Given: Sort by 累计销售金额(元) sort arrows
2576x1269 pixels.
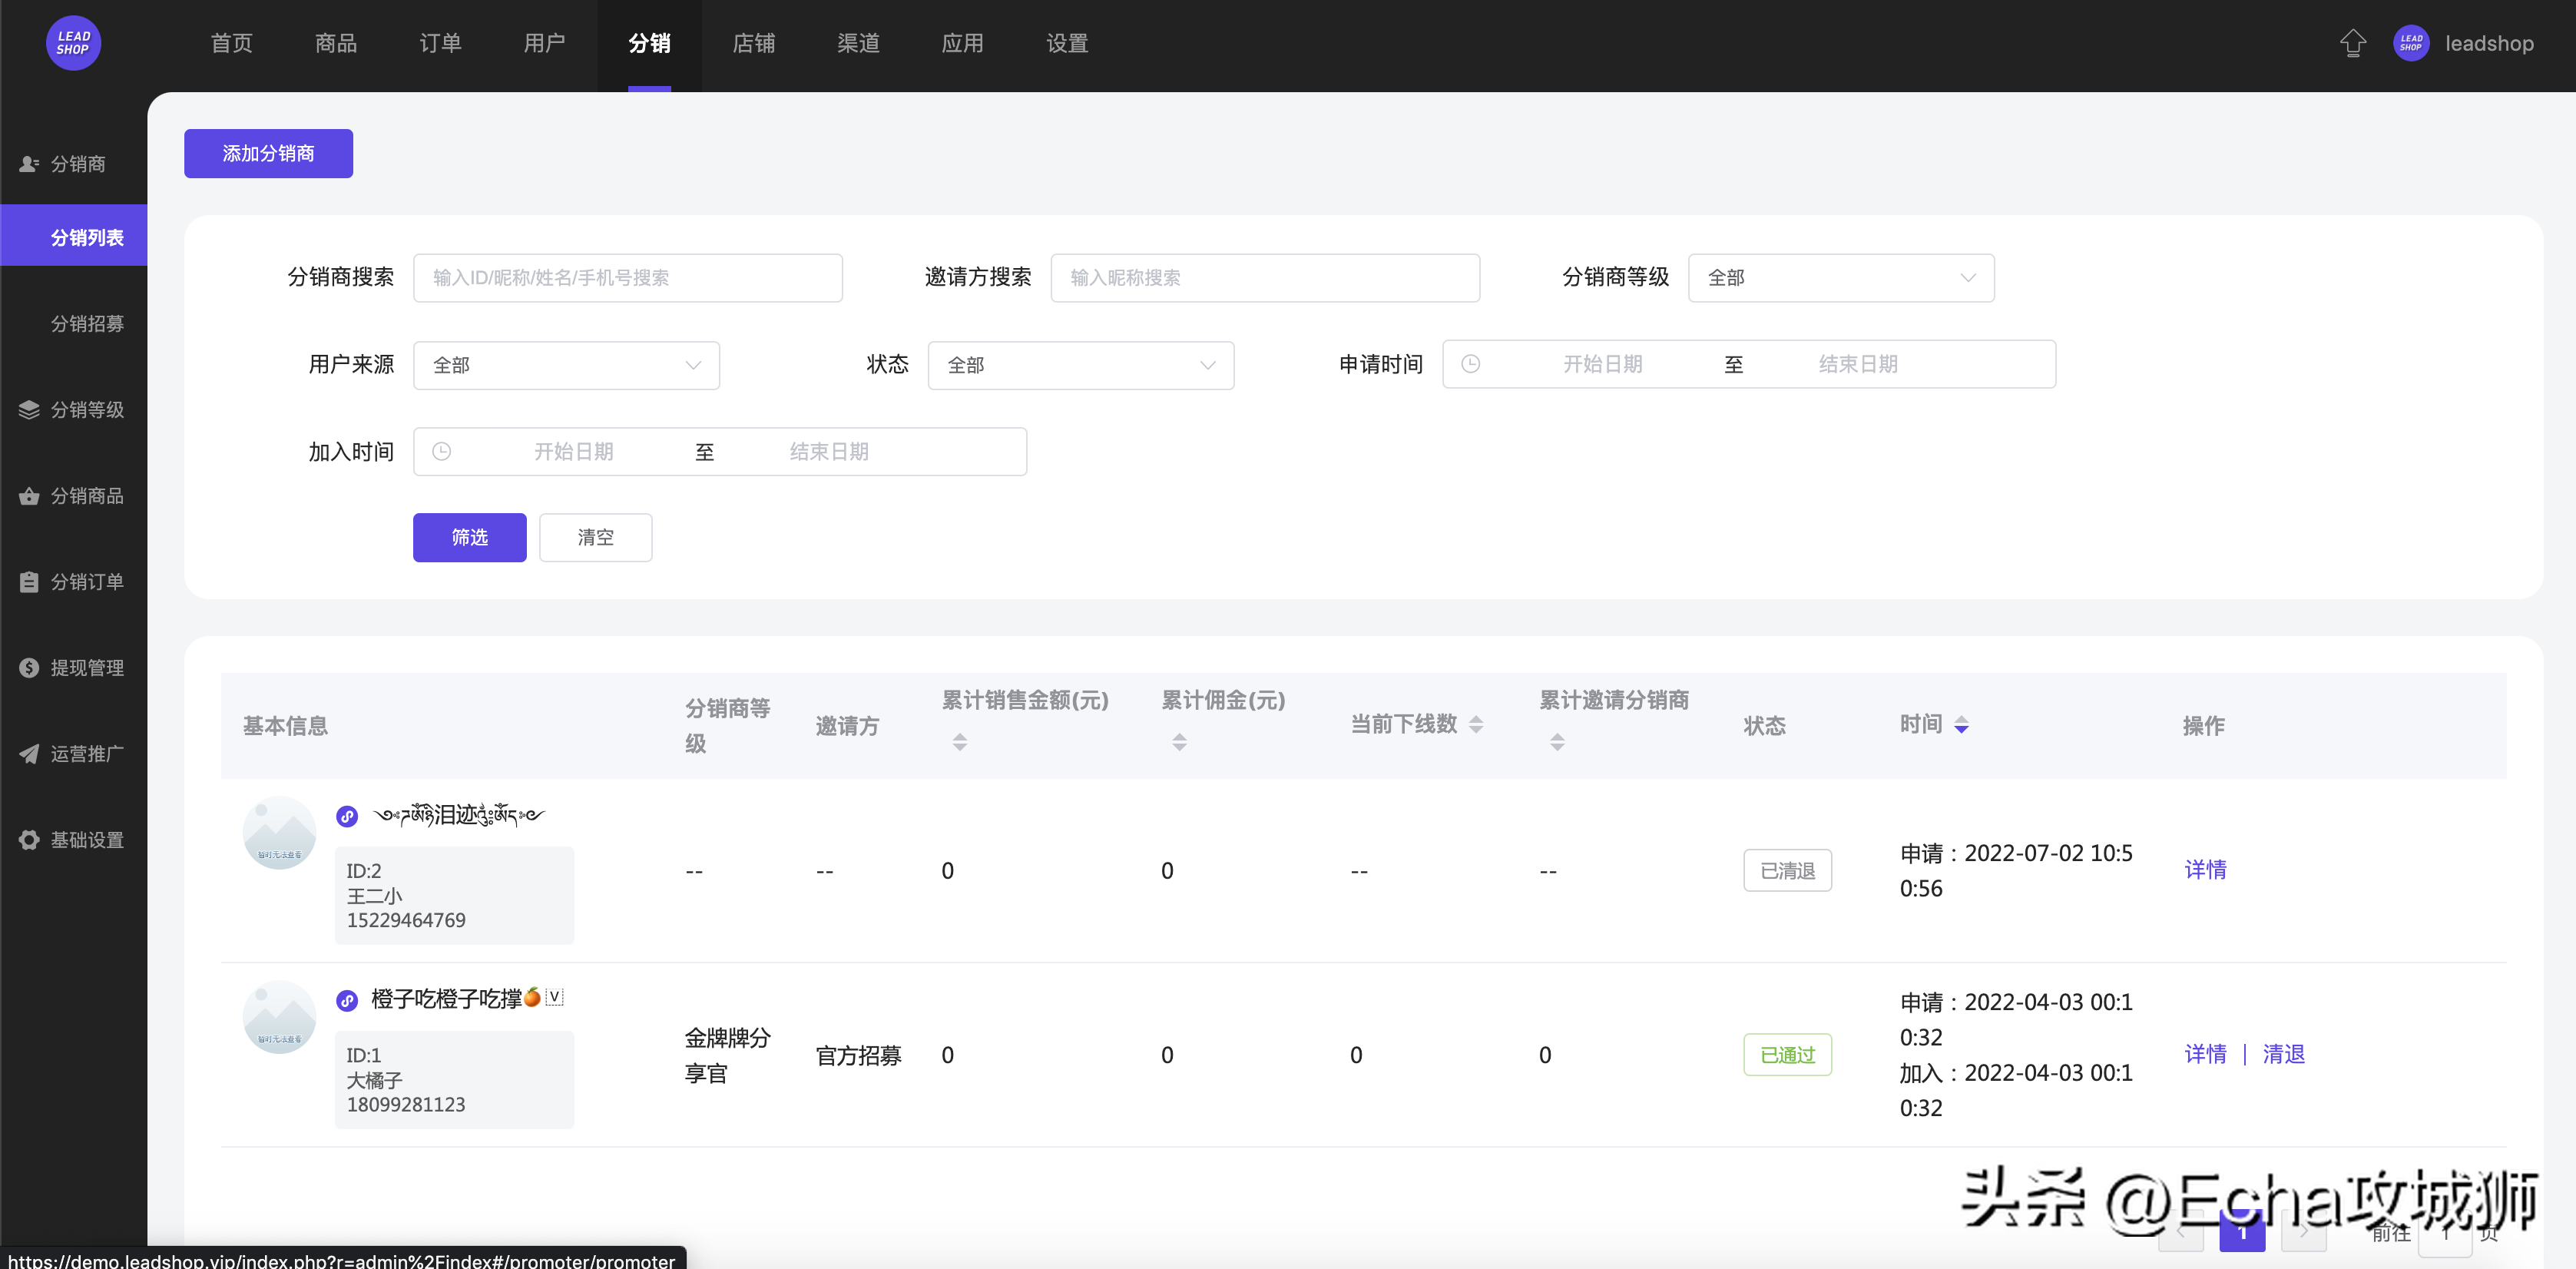Looking at the screenshot, I should pos(960,741).
